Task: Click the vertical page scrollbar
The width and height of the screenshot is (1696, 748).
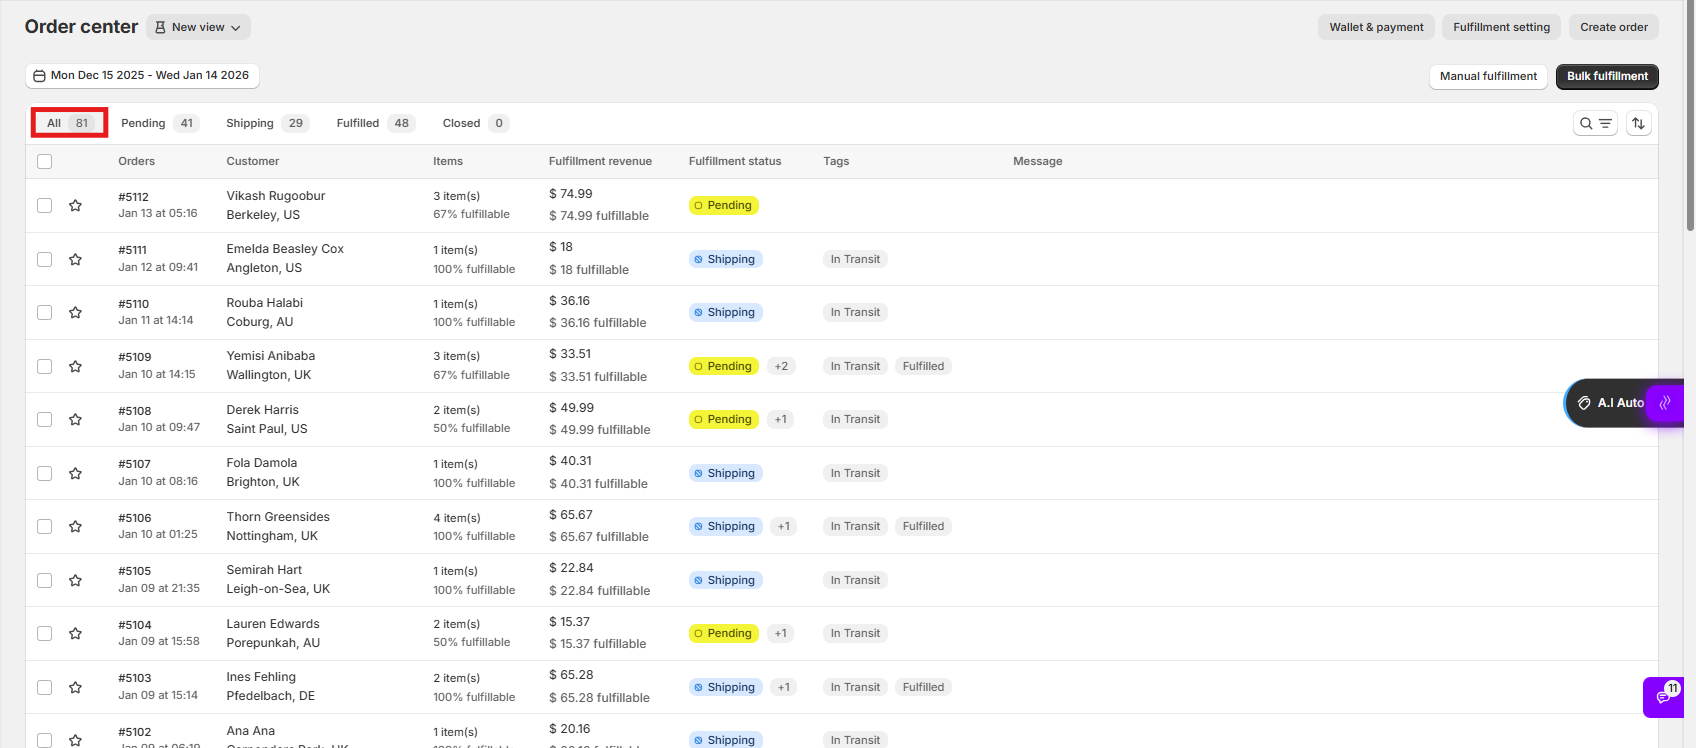Action: 1690,120
